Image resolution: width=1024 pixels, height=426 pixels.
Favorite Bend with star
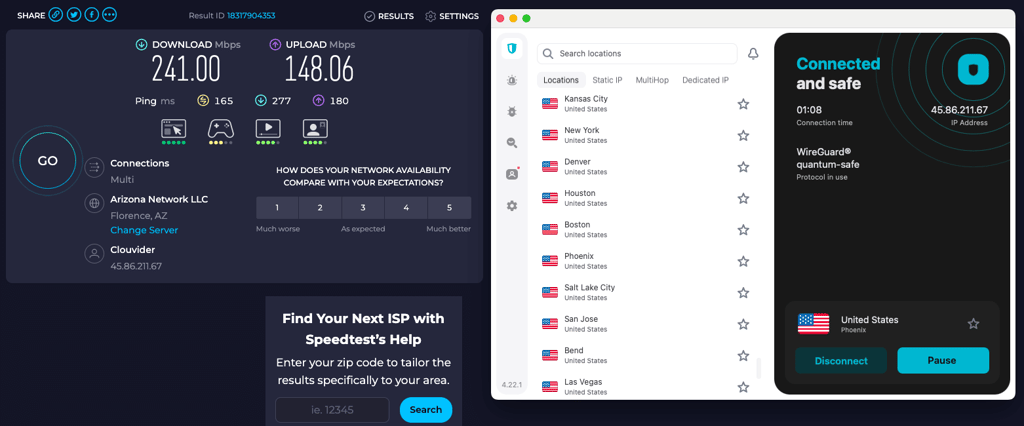(x=743, y=355)
